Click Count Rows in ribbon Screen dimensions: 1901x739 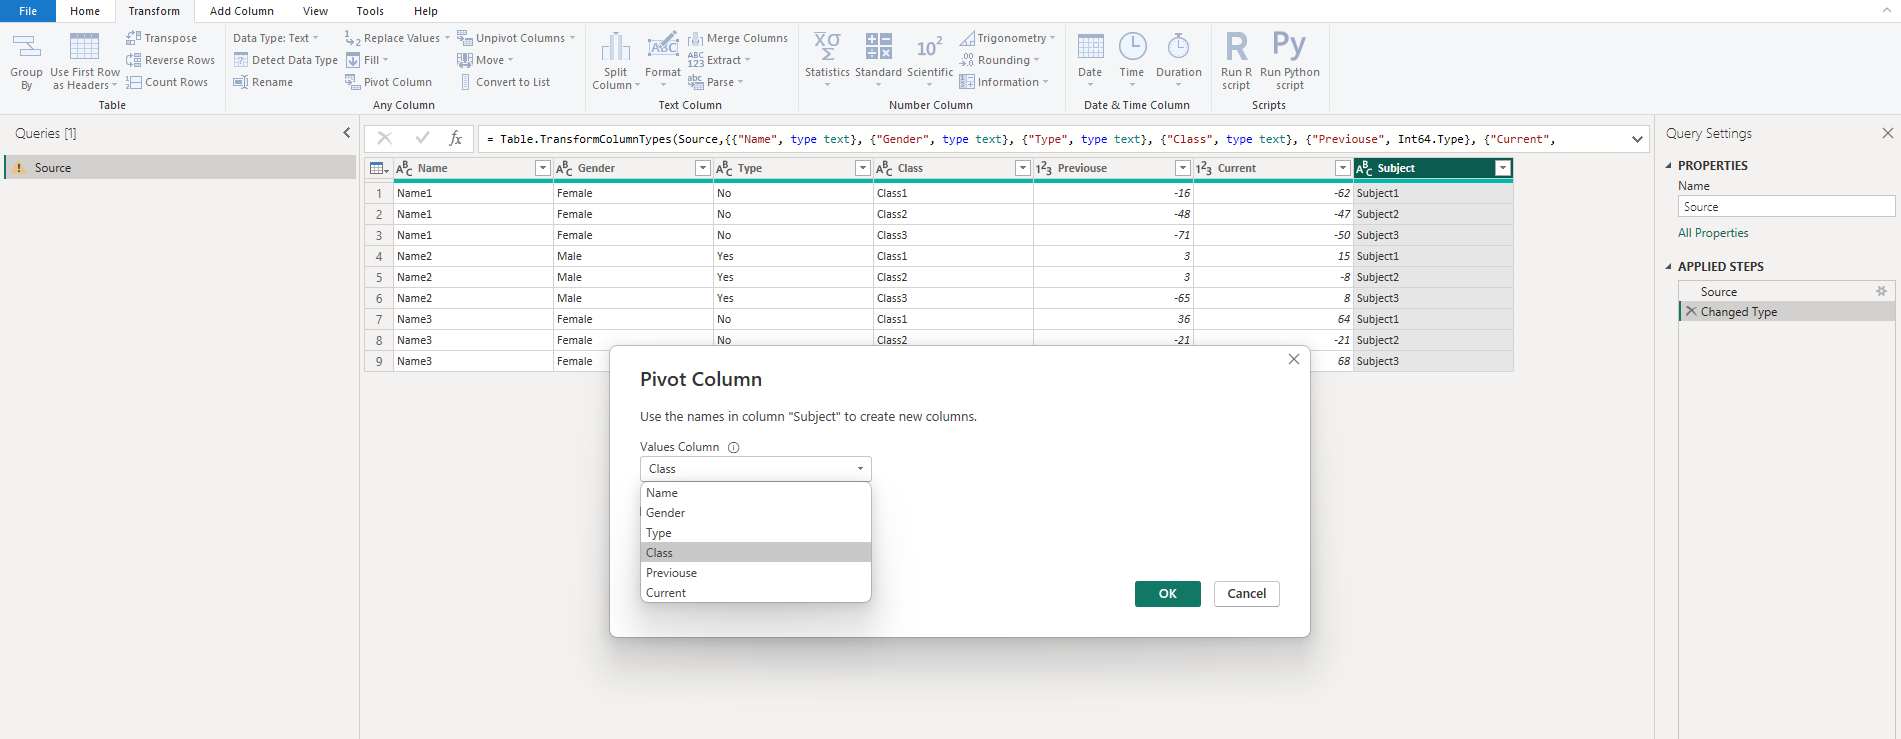[167, 82]
